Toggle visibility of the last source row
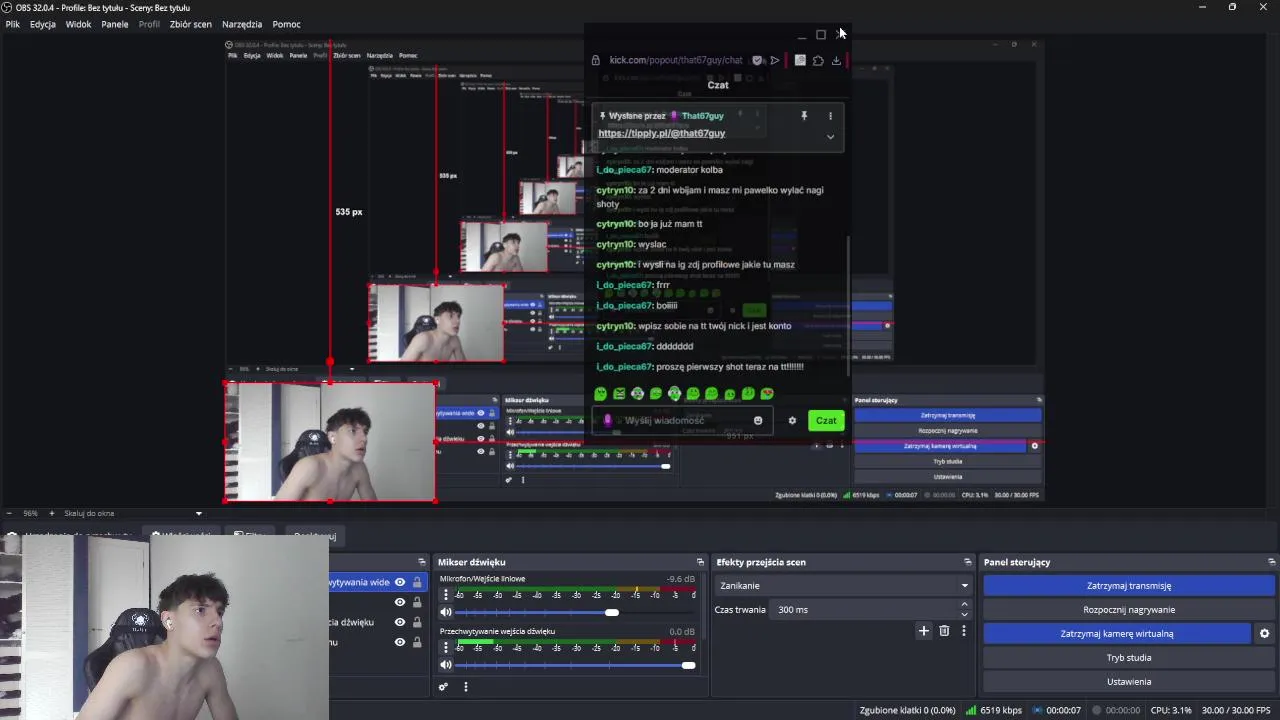1280x720 pixels. (400, 642)
